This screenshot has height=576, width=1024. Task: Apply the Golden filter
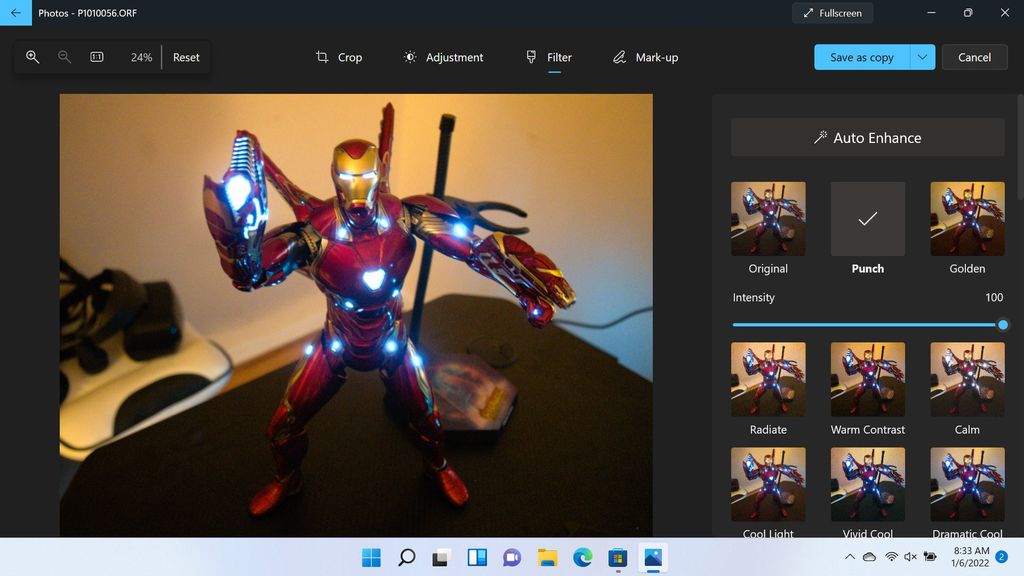click(x=967, y=218)
